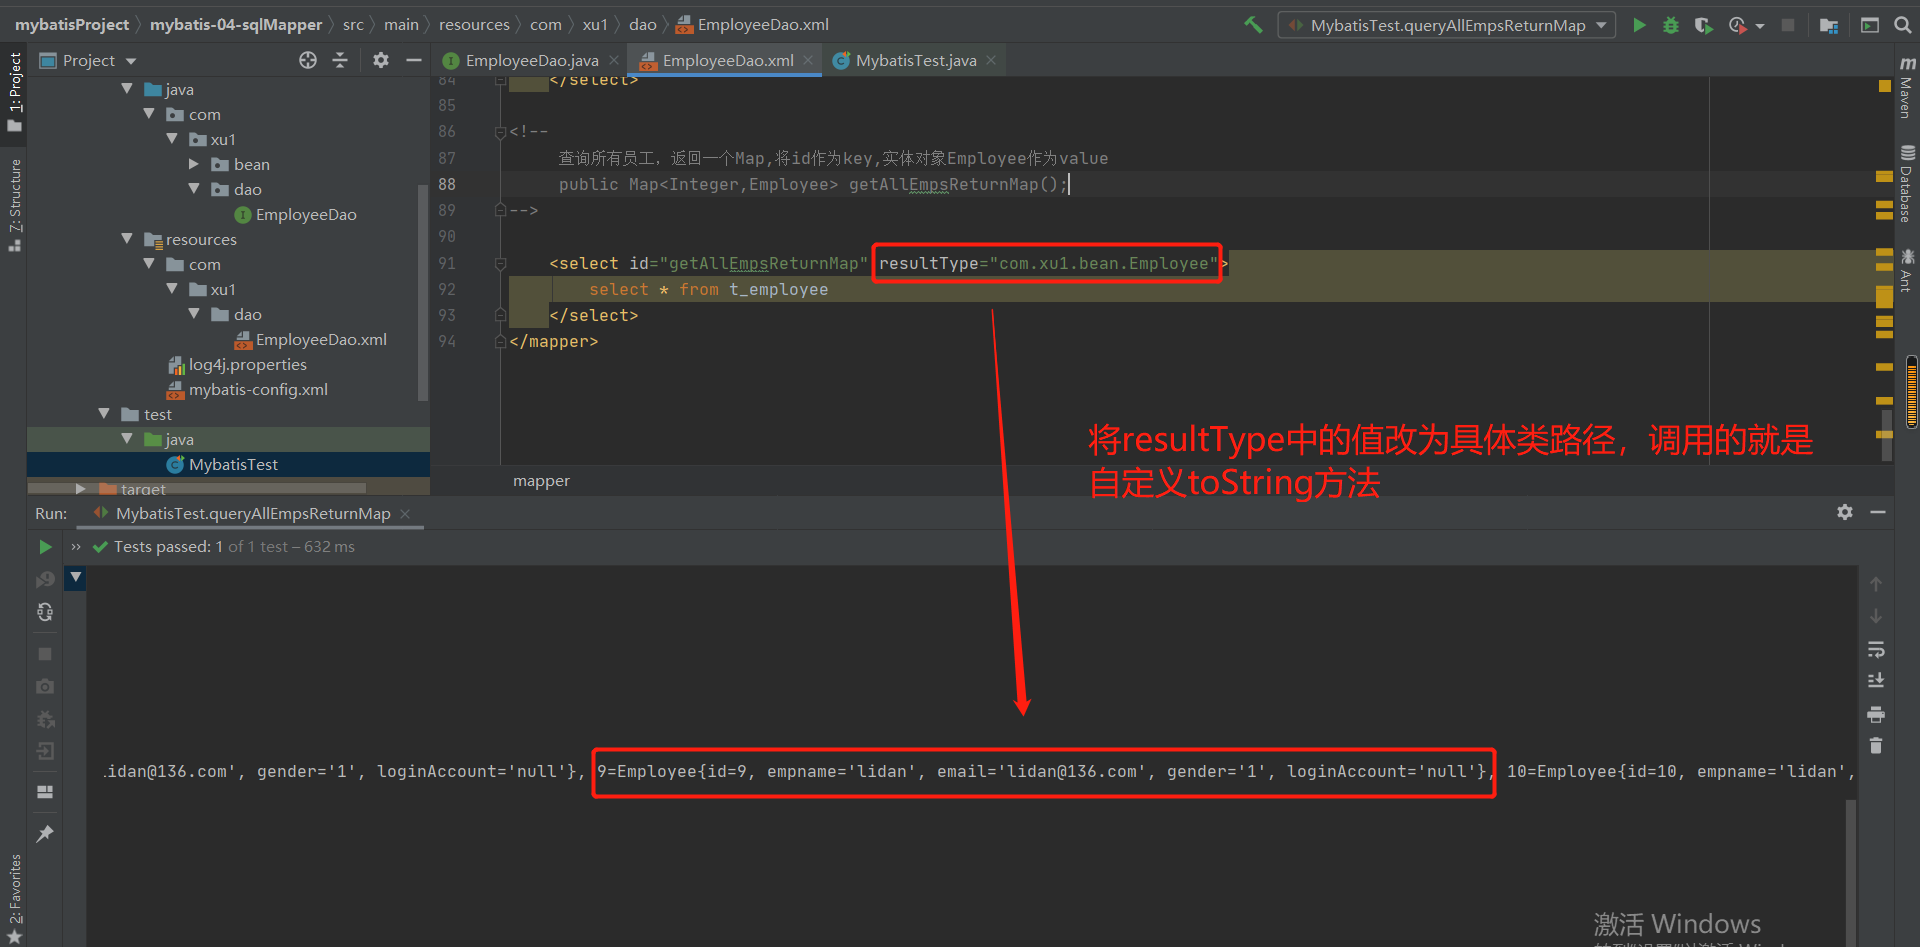Collapse the dao package under java

coord(194,189)
